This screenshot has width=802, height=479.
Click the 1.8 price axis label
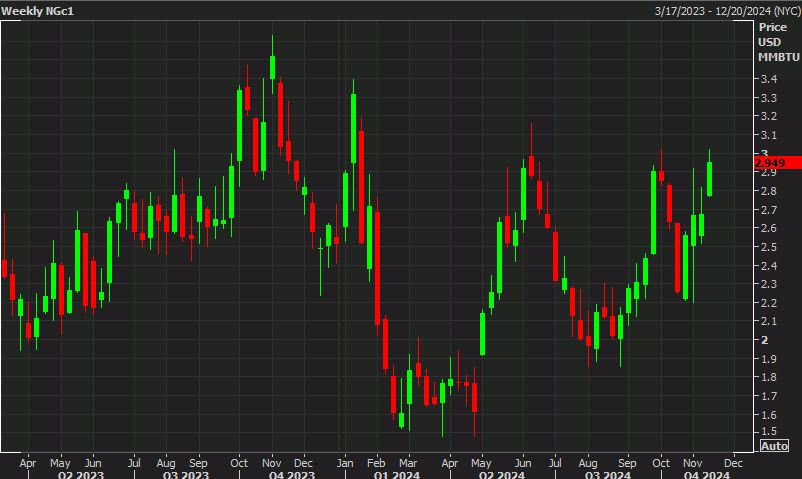click(x=769, y=377)
